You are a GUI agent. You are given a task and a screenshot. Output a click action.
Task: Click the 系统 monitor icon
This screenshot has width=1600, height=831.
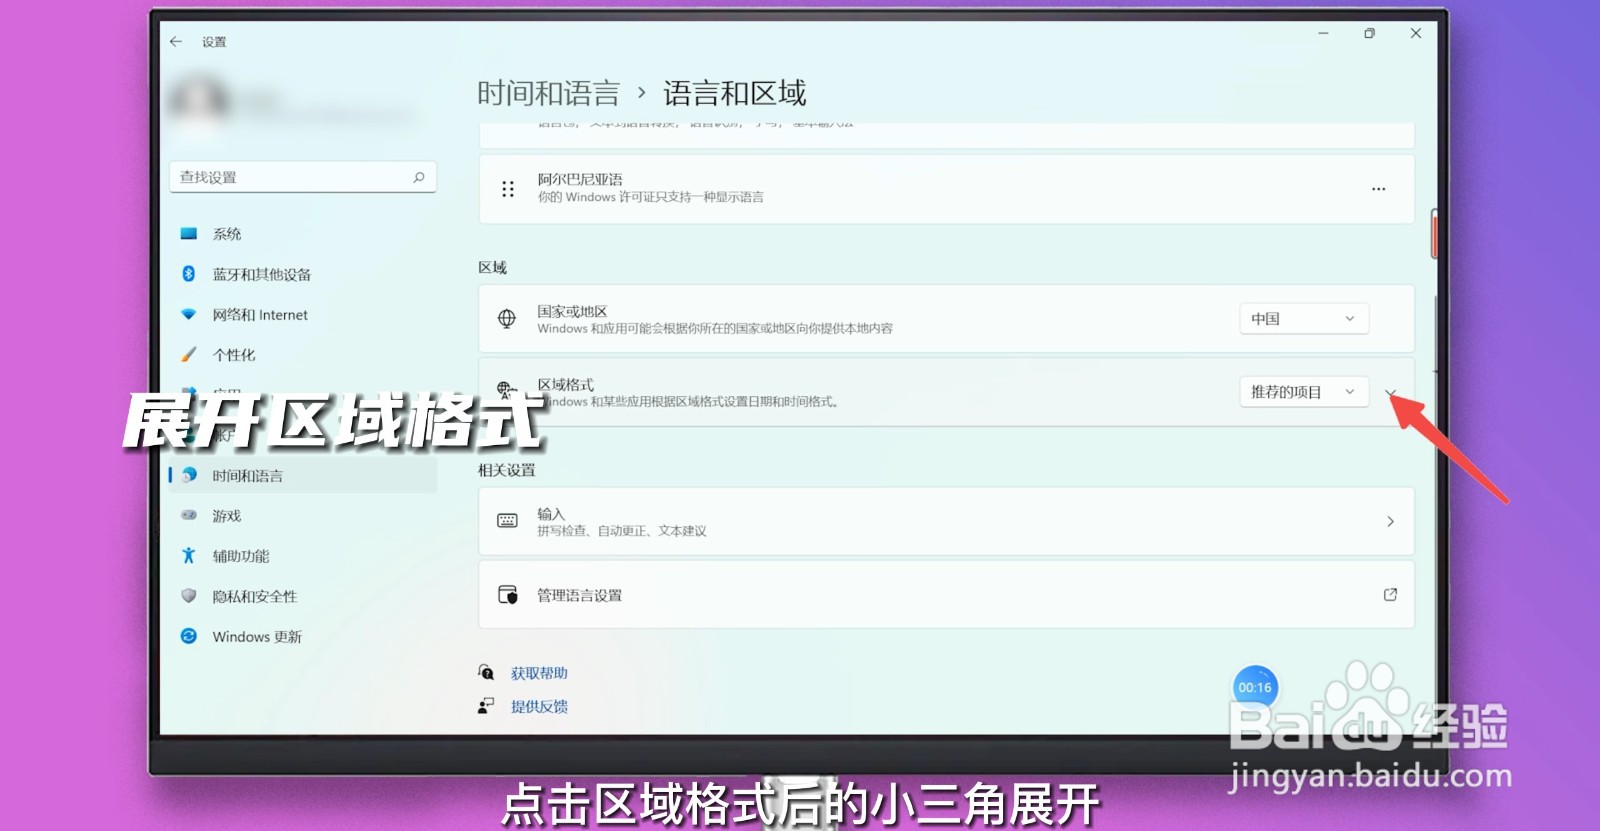coord(189,234)
